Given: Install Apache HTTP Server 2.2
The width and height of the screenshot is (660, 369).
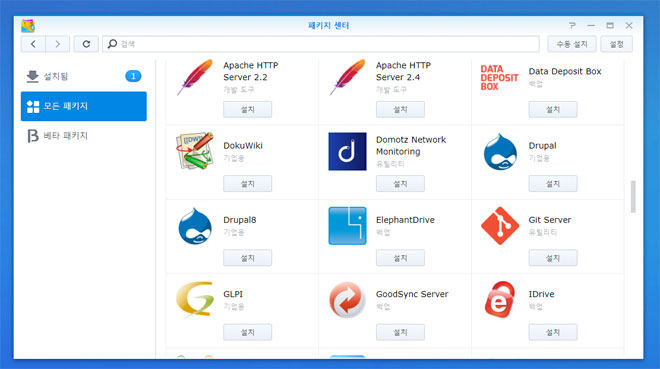Looking at the screenshot, I should tap(248, 109).
